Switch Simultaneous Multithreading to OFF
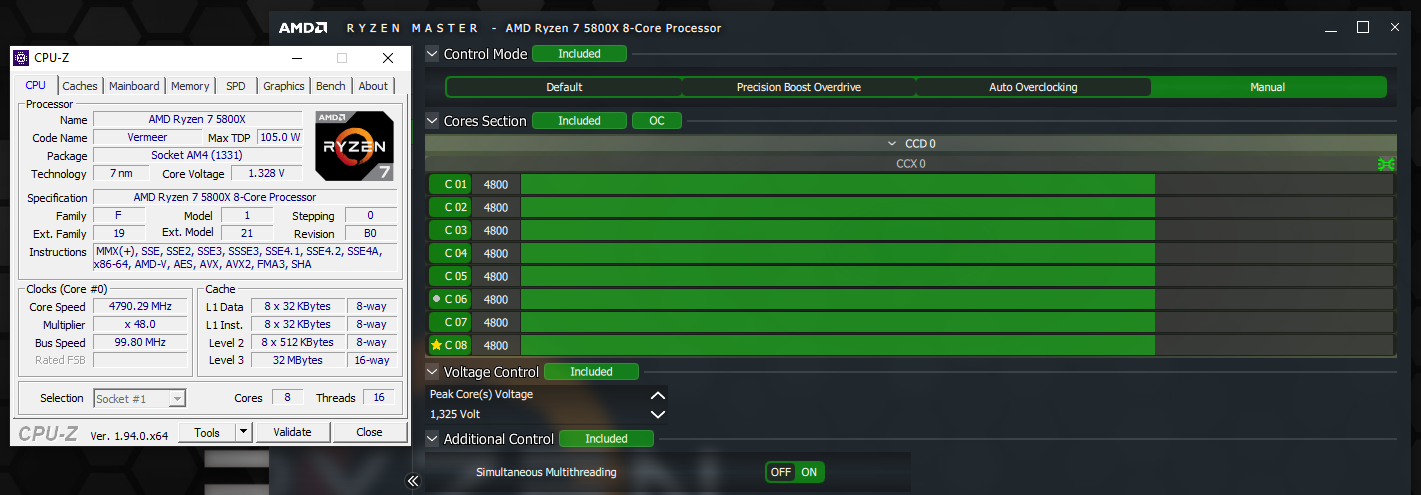 pyautogui.click(x=781, y=472)
